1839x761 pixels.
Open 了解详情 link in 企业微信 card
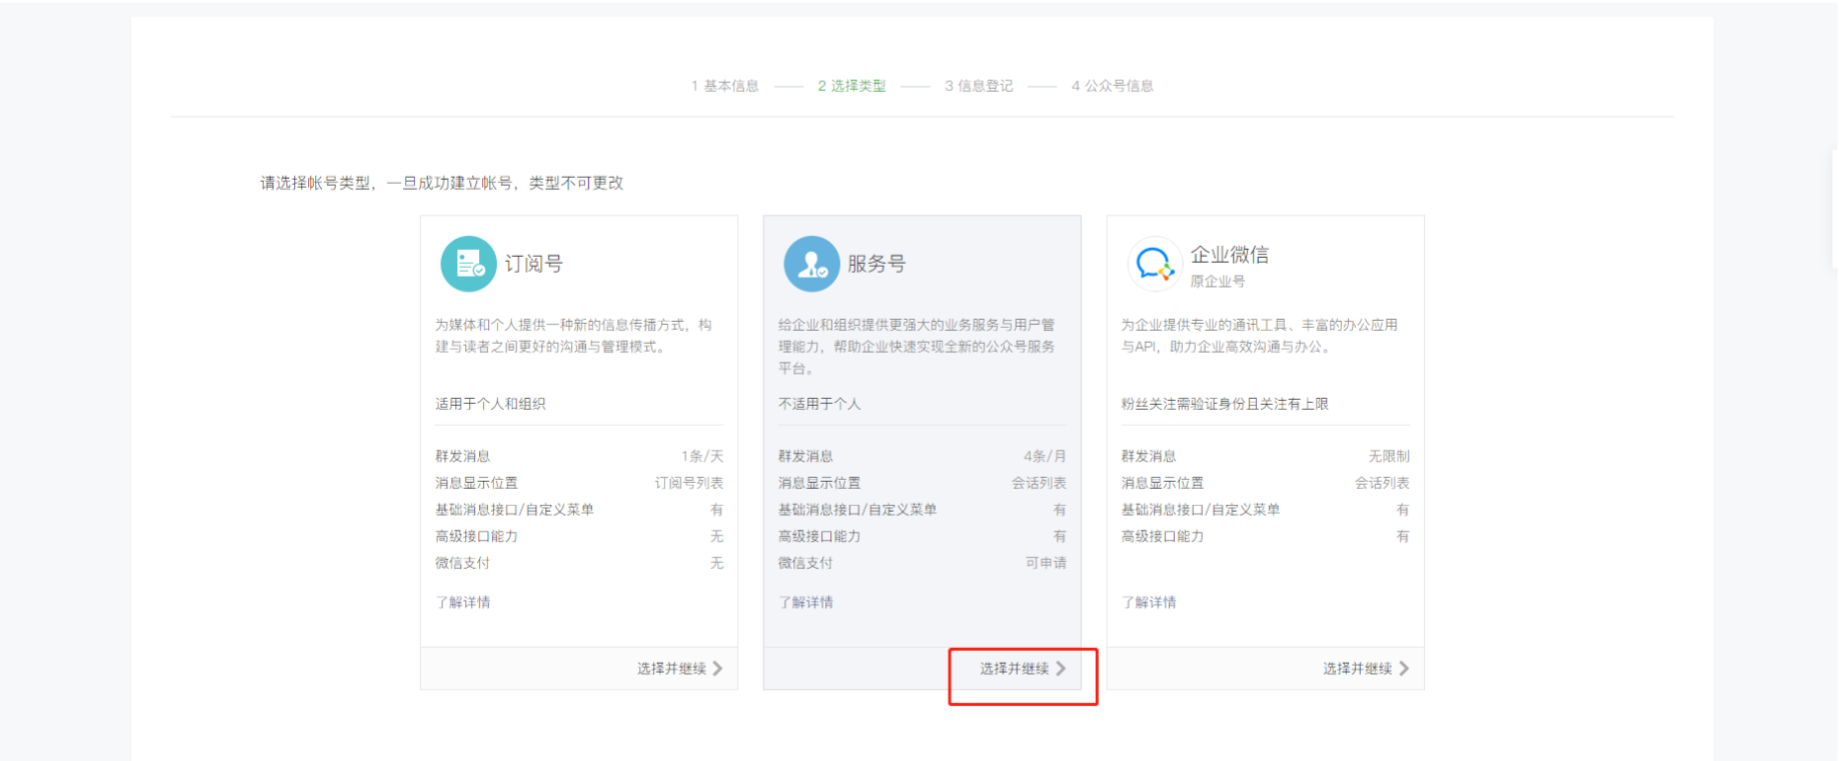[x=1149, y=602]
